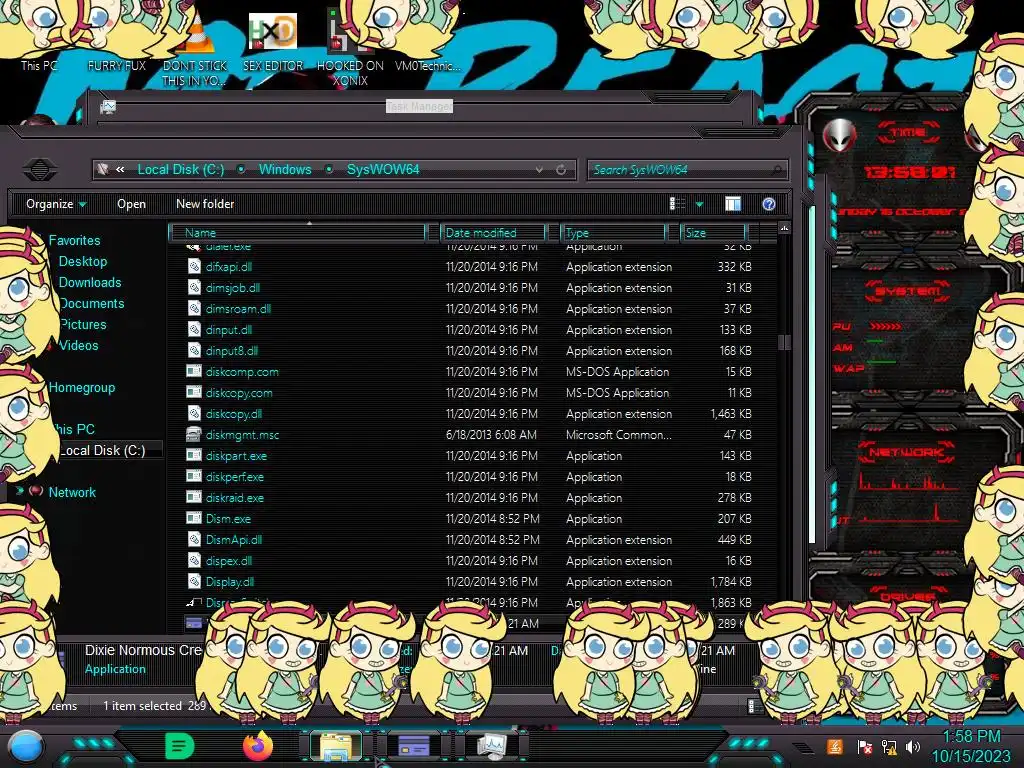Click the back/forward navigation button in Explorer
The height and width of the screenshot is (768, 1024).
point(40,170)
